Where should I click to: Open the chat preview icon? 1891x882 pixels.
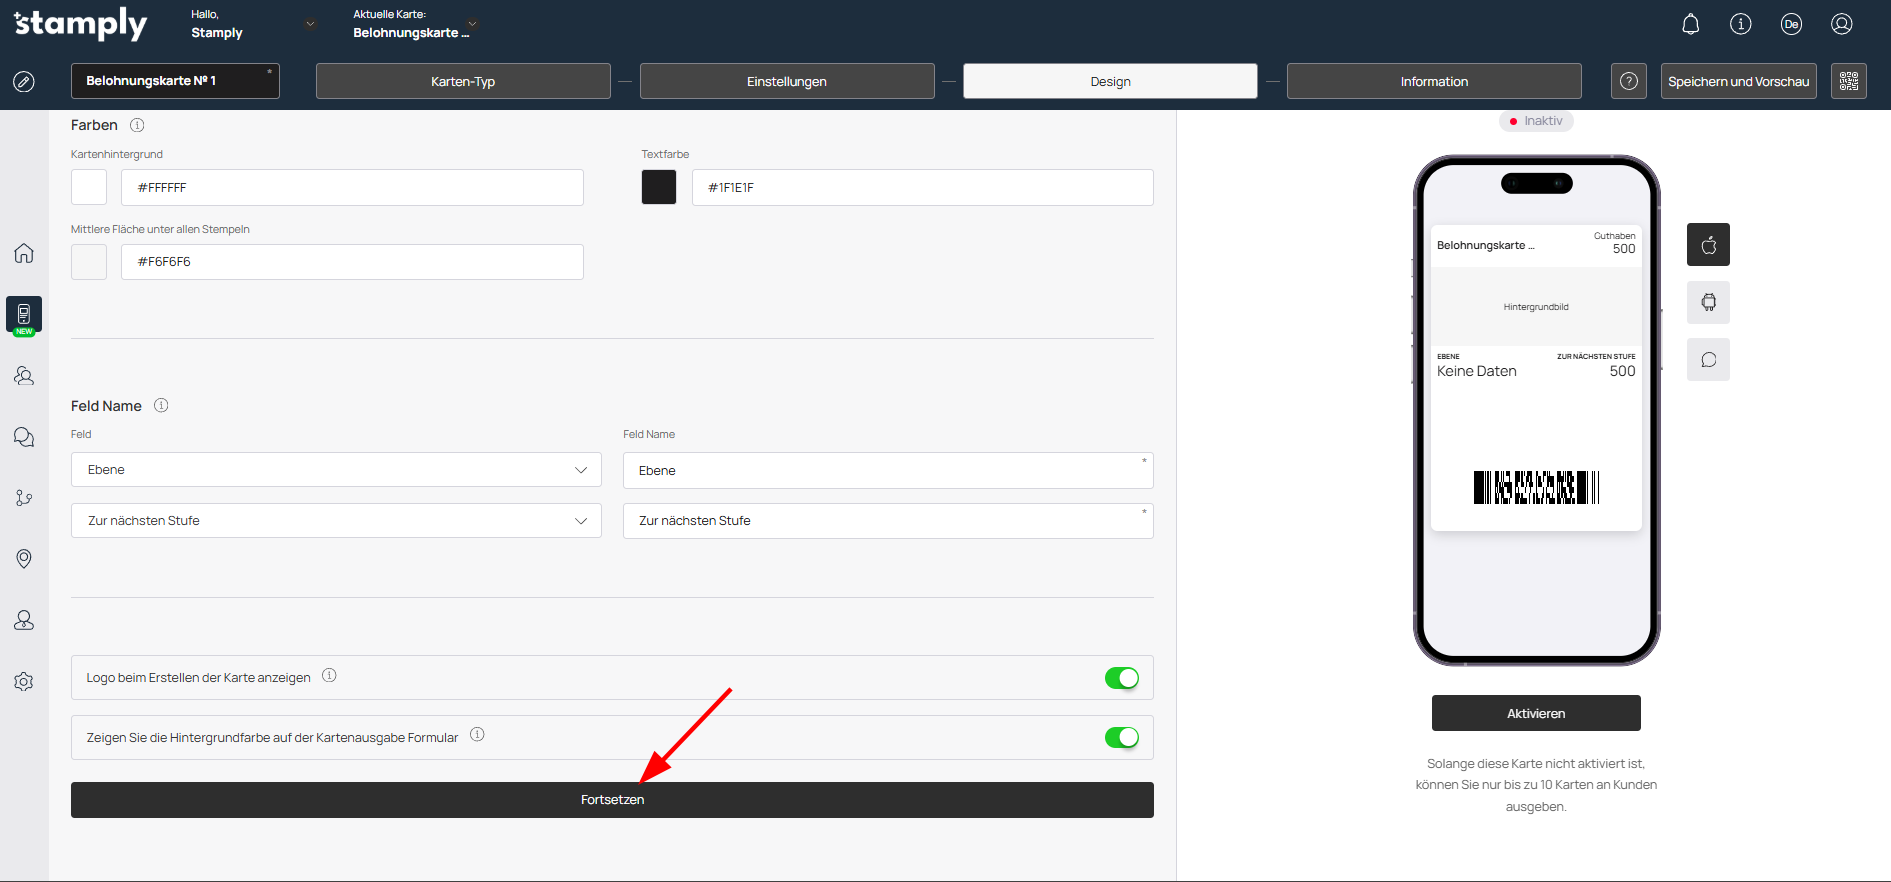[x=1708, y=360]
